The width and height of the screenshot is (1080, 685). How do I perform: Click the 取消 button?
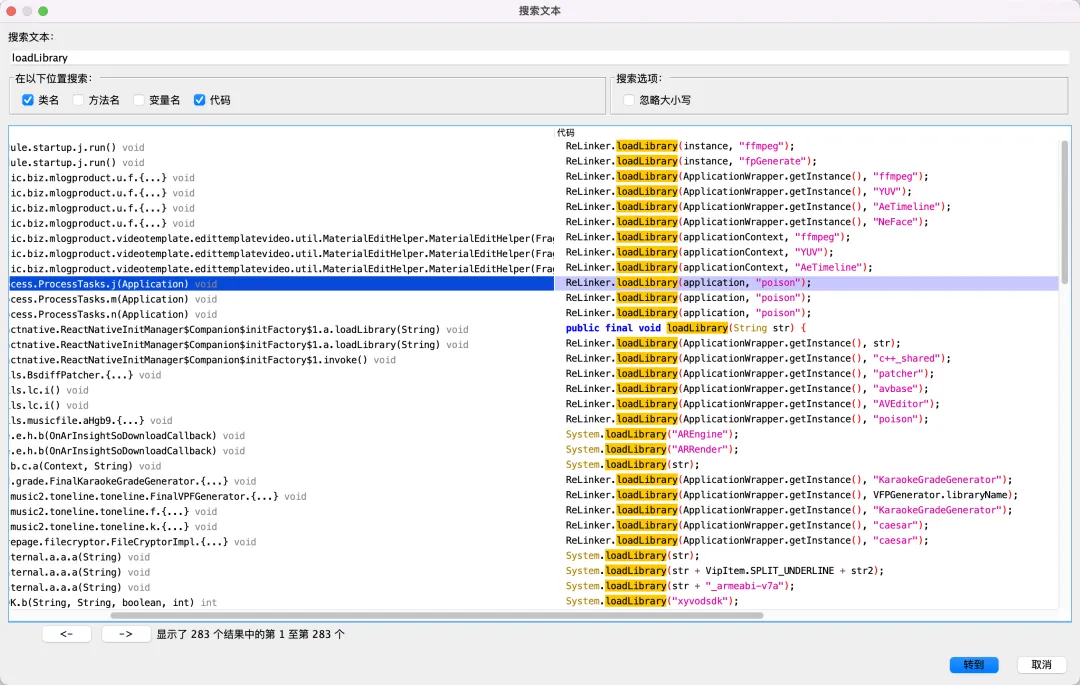coord(1041,664)
